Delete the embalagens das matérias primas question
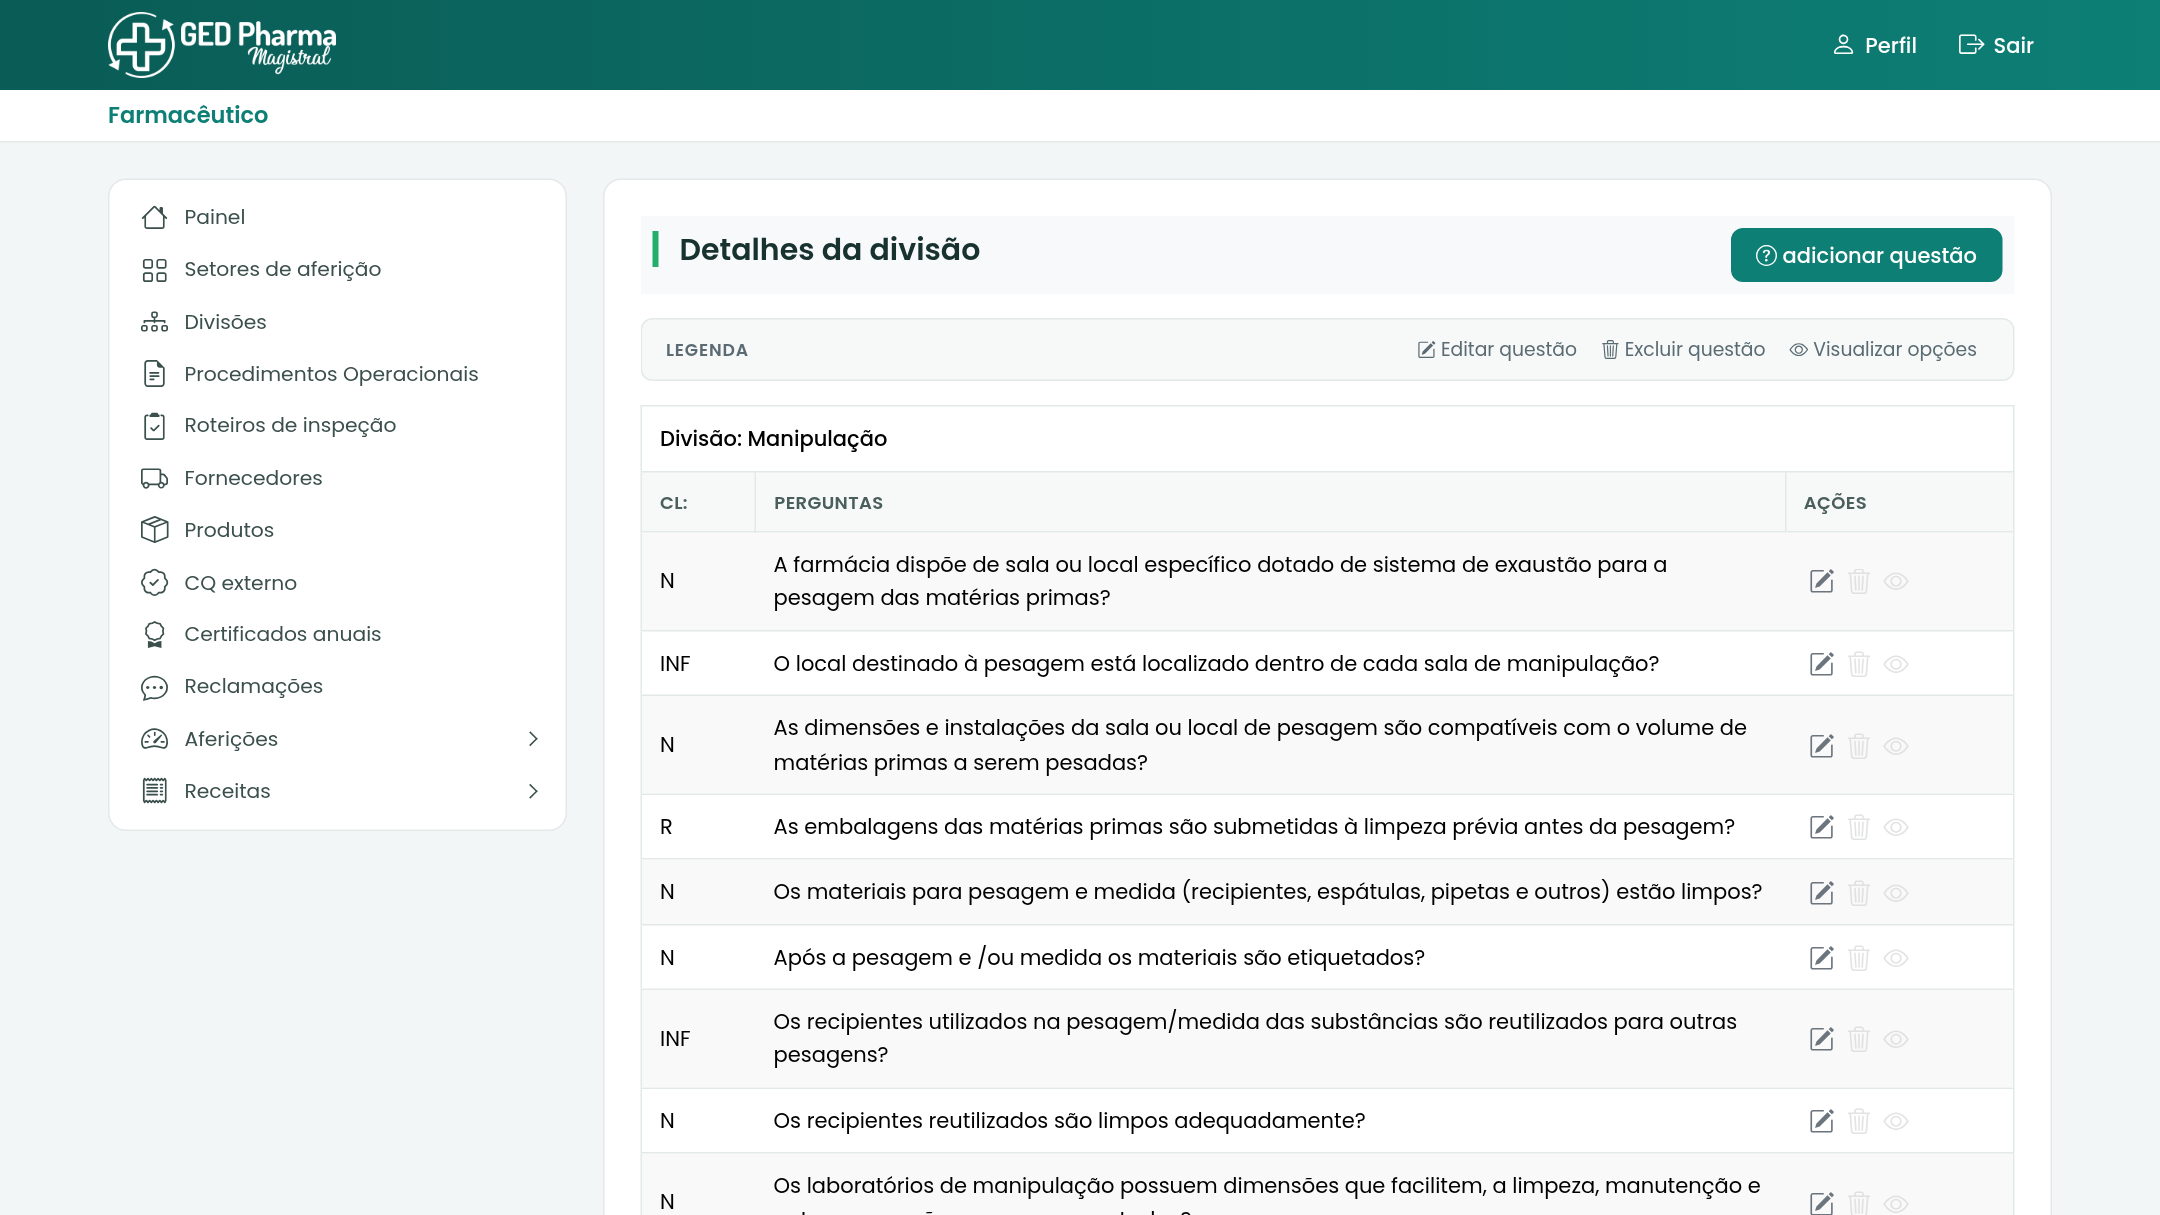This screenshot has width=2160, height=1215. (x=1858, y=827)
